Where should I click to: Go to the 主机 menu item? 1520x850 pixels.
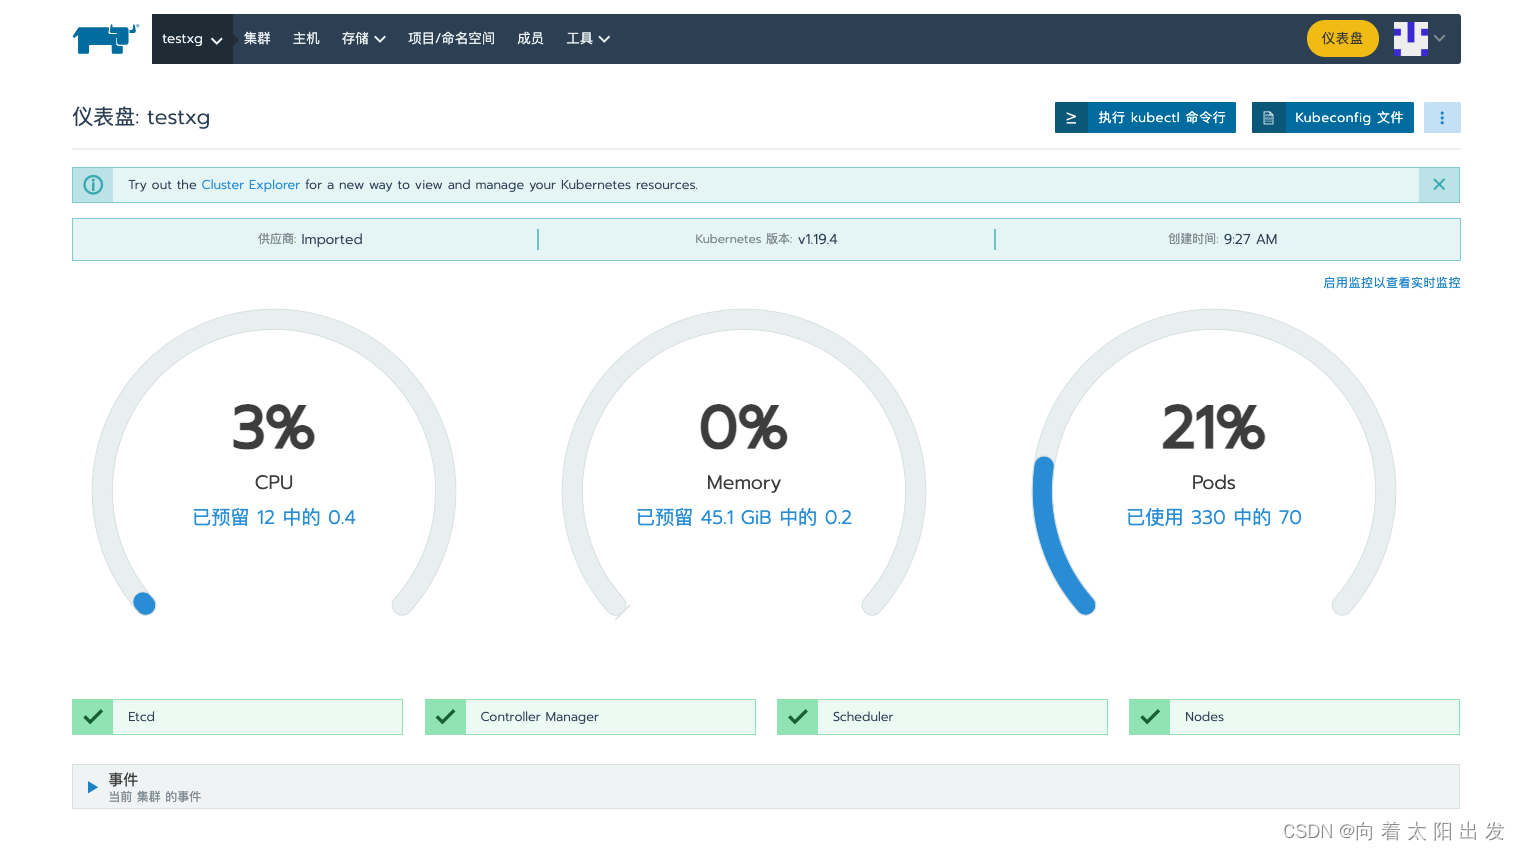point(306,39)
